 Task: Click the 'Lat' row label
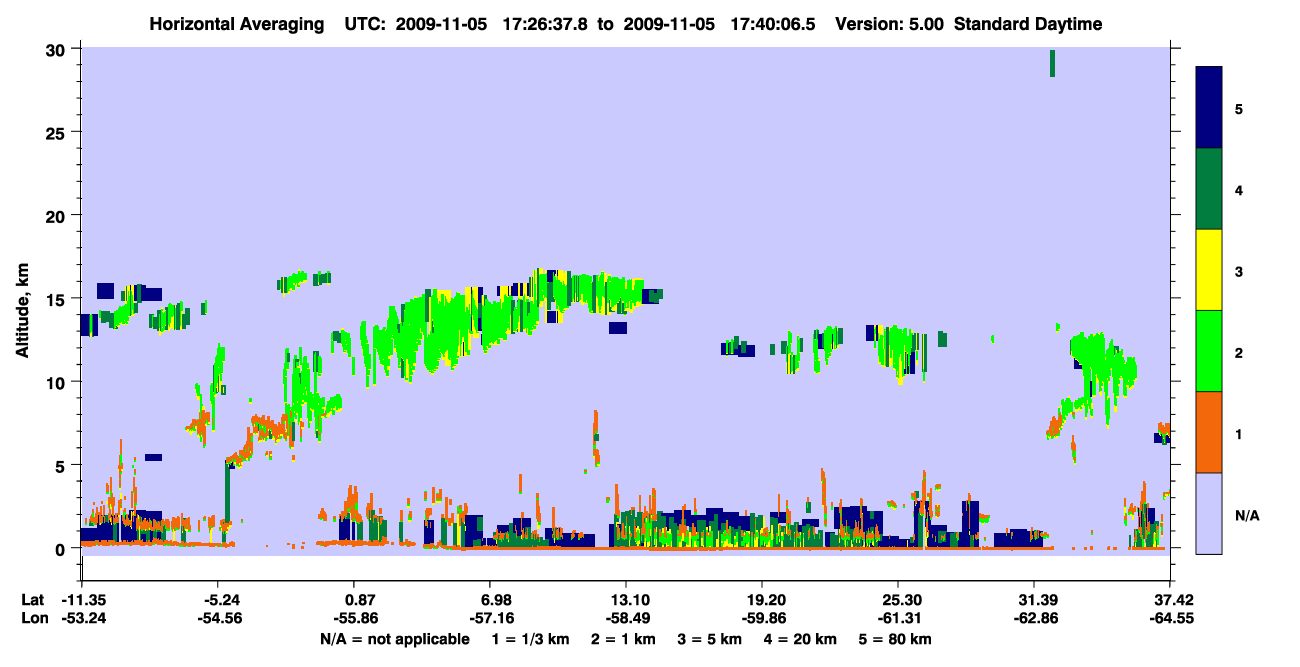pos(33,600)
